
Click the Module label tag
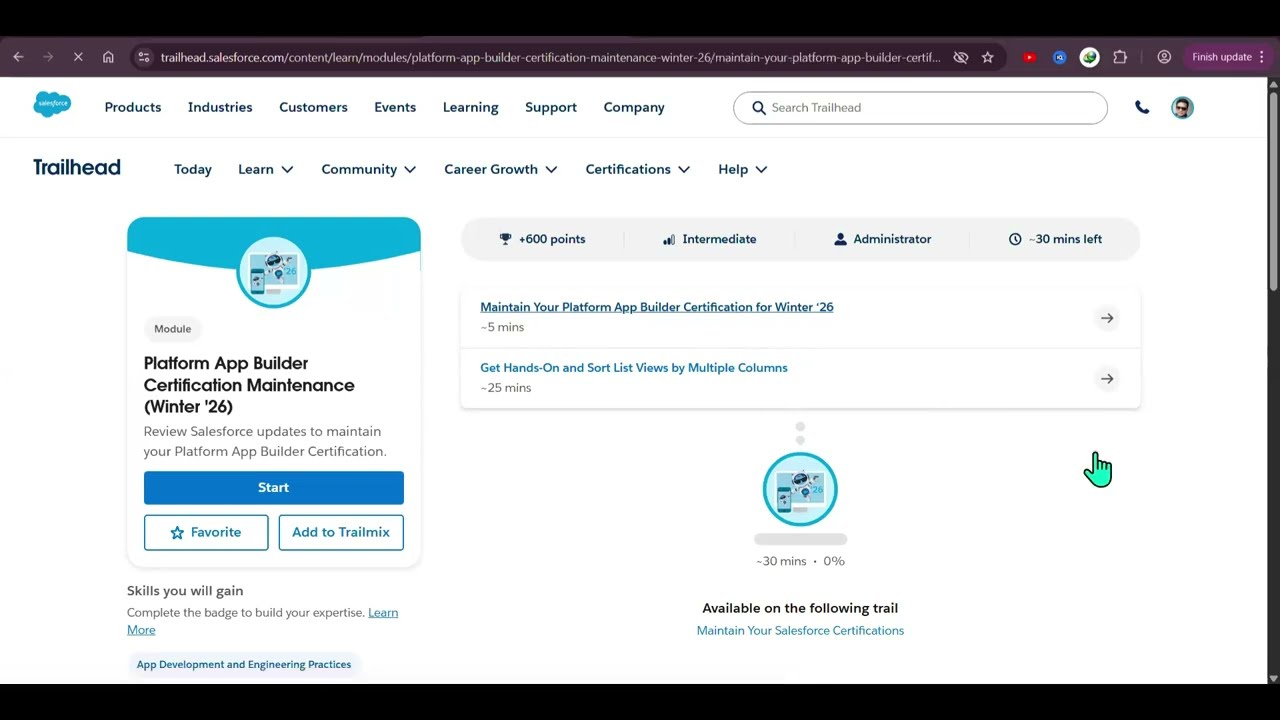pyautogui.click(x=173, y=329)
